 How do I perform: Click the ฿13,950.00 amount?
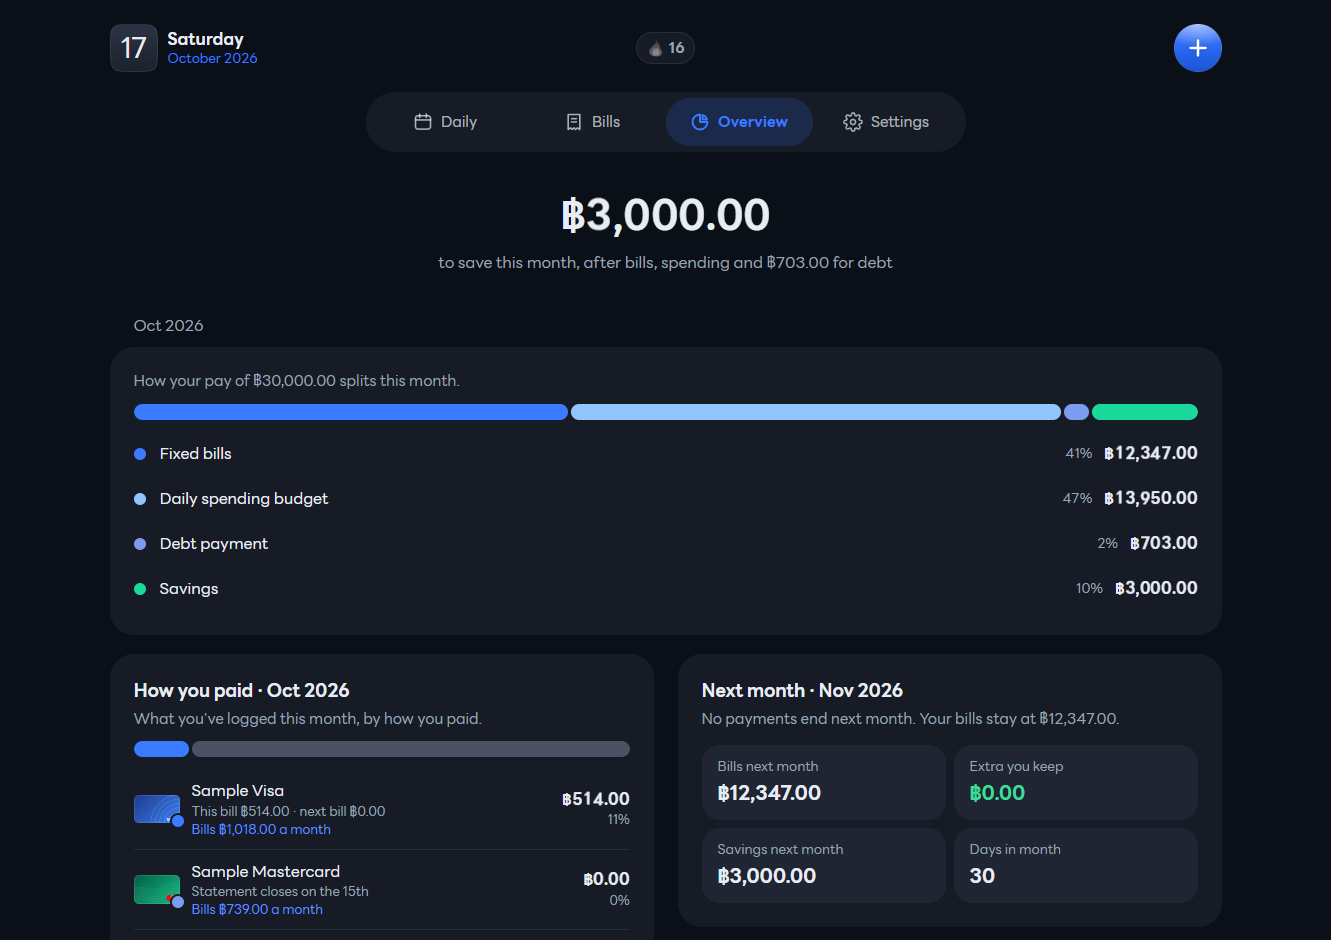tap(1150, 498)
